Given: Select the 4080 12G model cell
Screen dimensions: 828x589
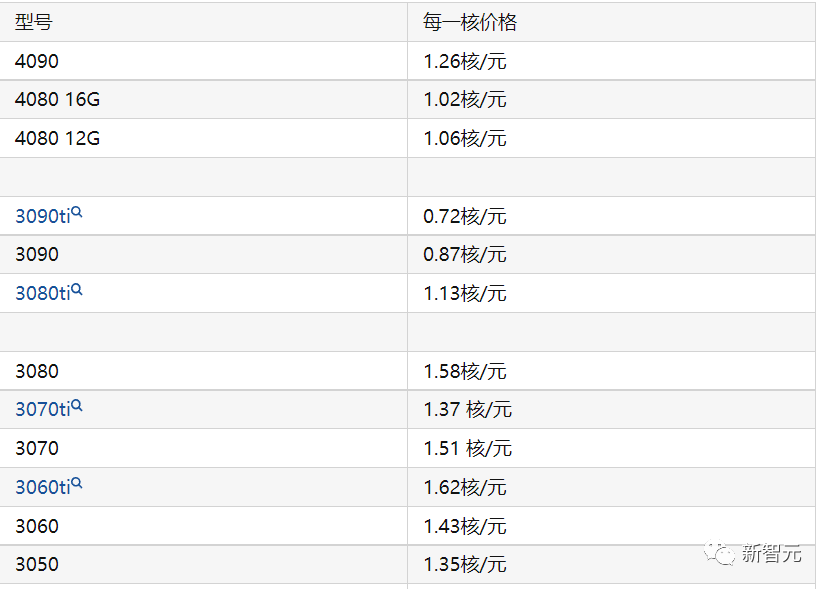Looking at the screenshot, I should pos(57,139).
